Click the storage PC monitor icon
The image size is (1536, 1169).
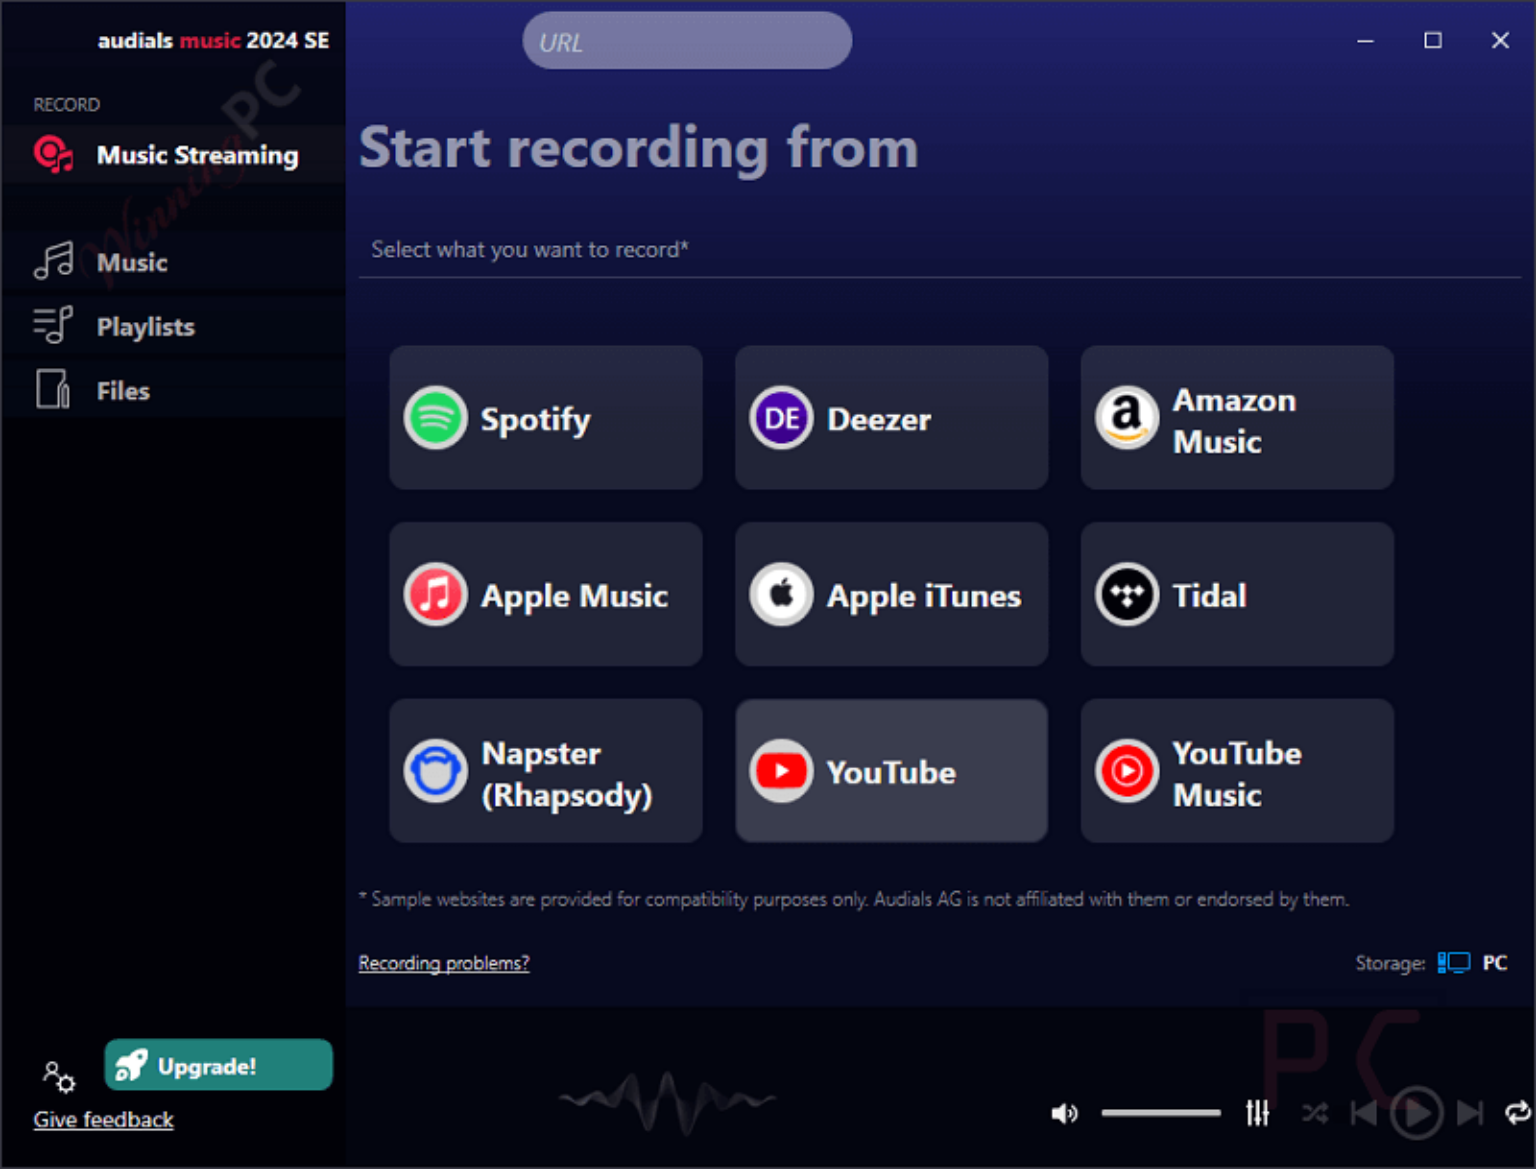coord(1454,963)
